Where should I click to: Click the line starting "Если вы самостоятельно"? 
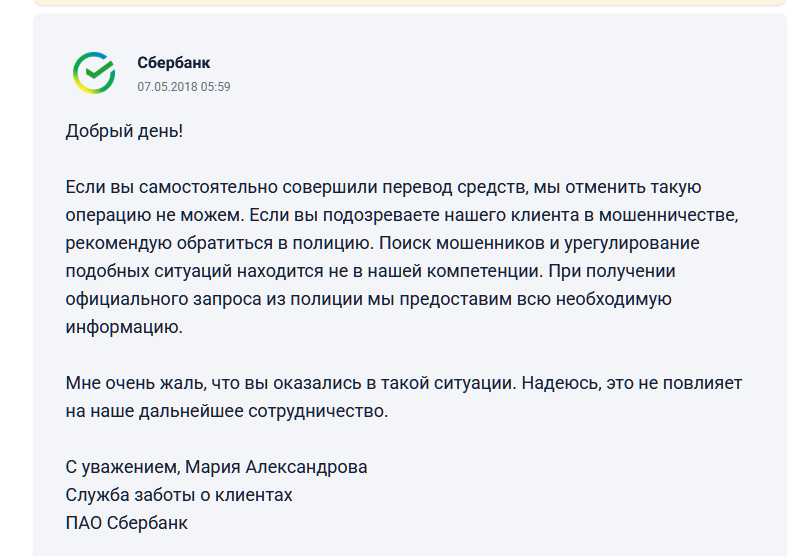[x=384, y=187]
